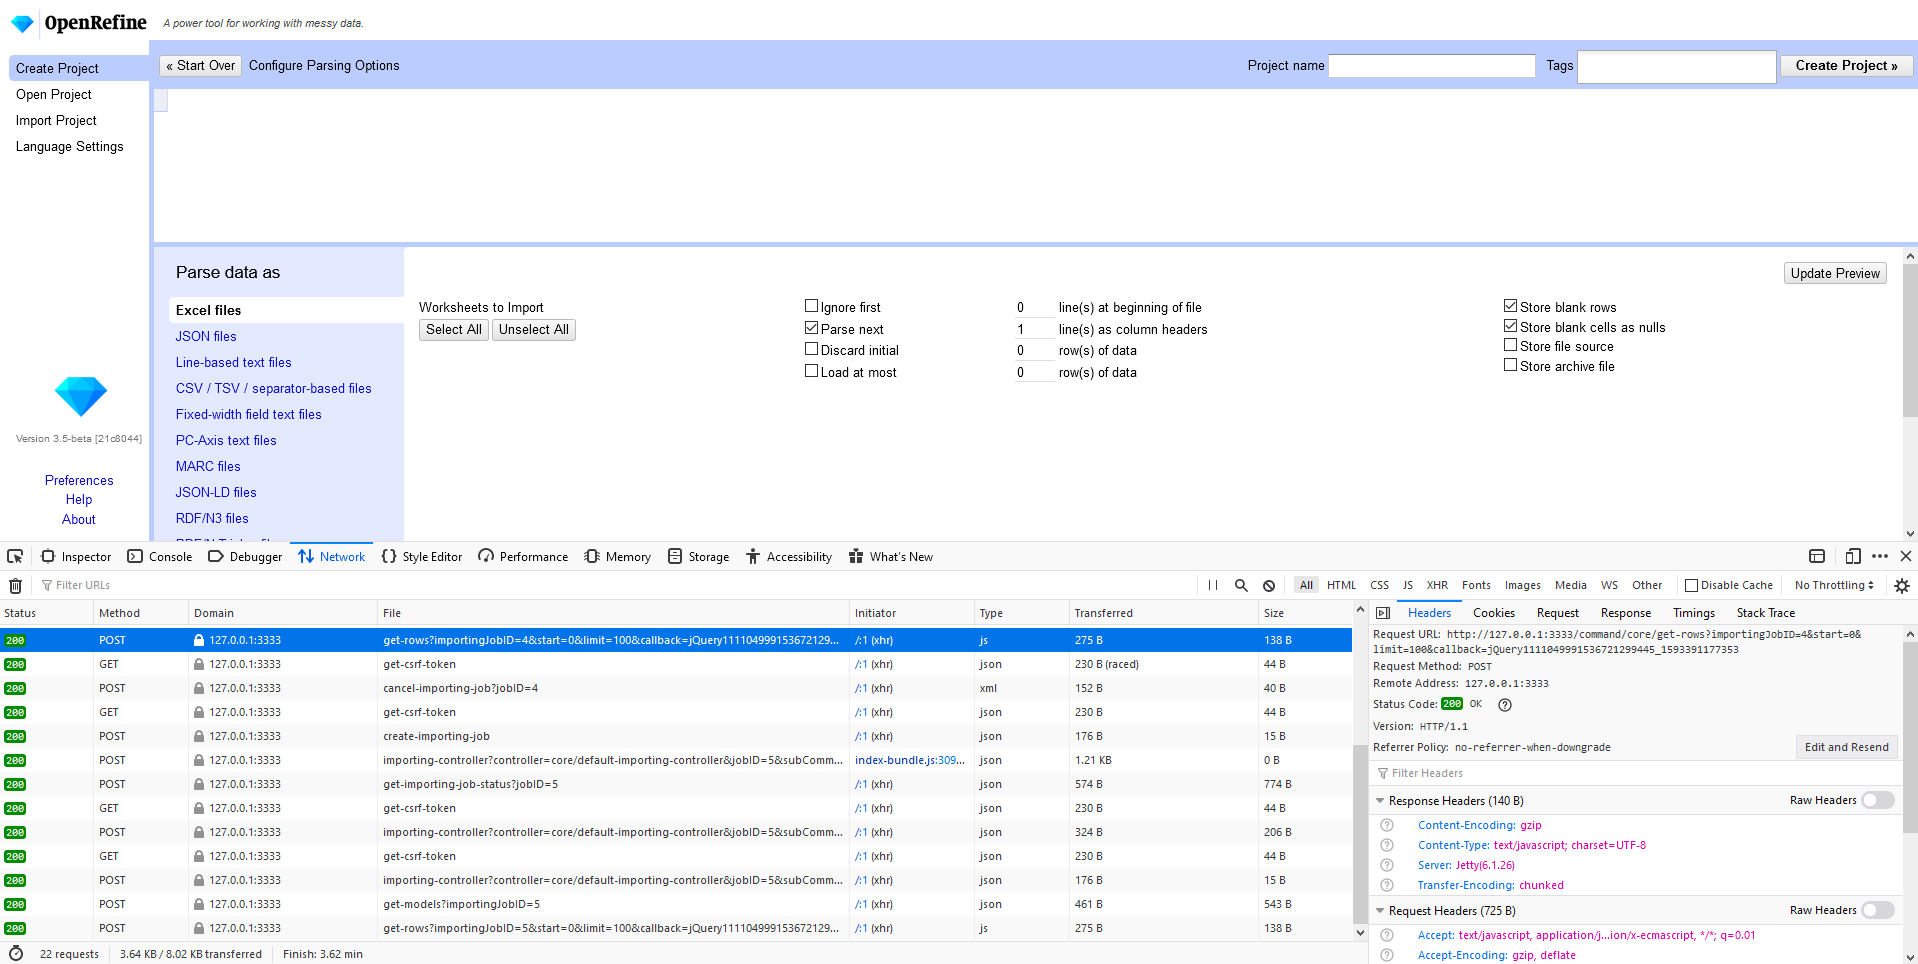Screen dimensions: 1918x964
Task: Click the Network tab arrows icon
Action: (306, 556)
